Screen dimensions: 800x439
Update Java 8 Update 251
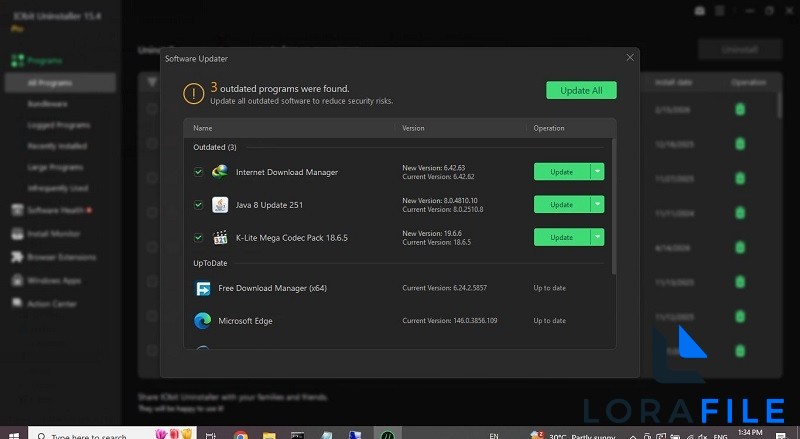pyautogui.click(x=562, y=204)
